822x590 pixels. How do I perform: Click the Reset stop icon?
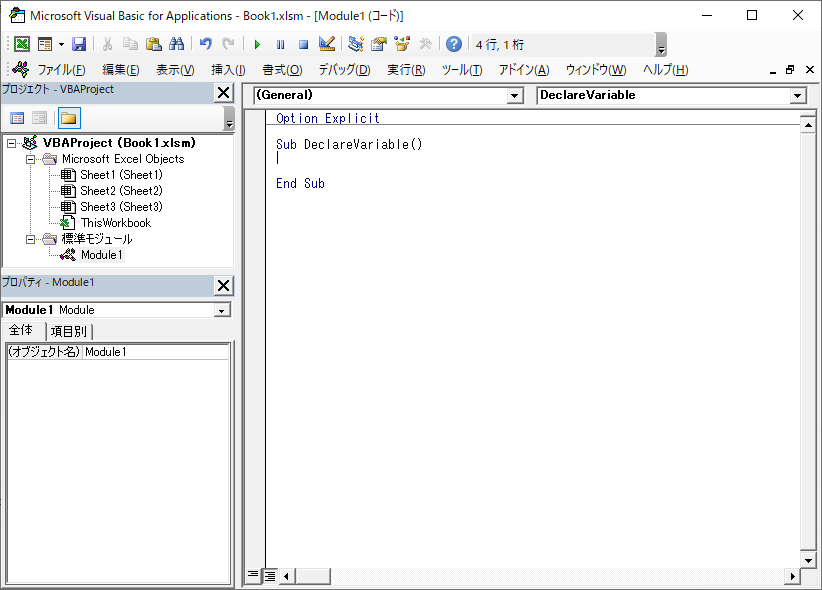tap(304, 45)
